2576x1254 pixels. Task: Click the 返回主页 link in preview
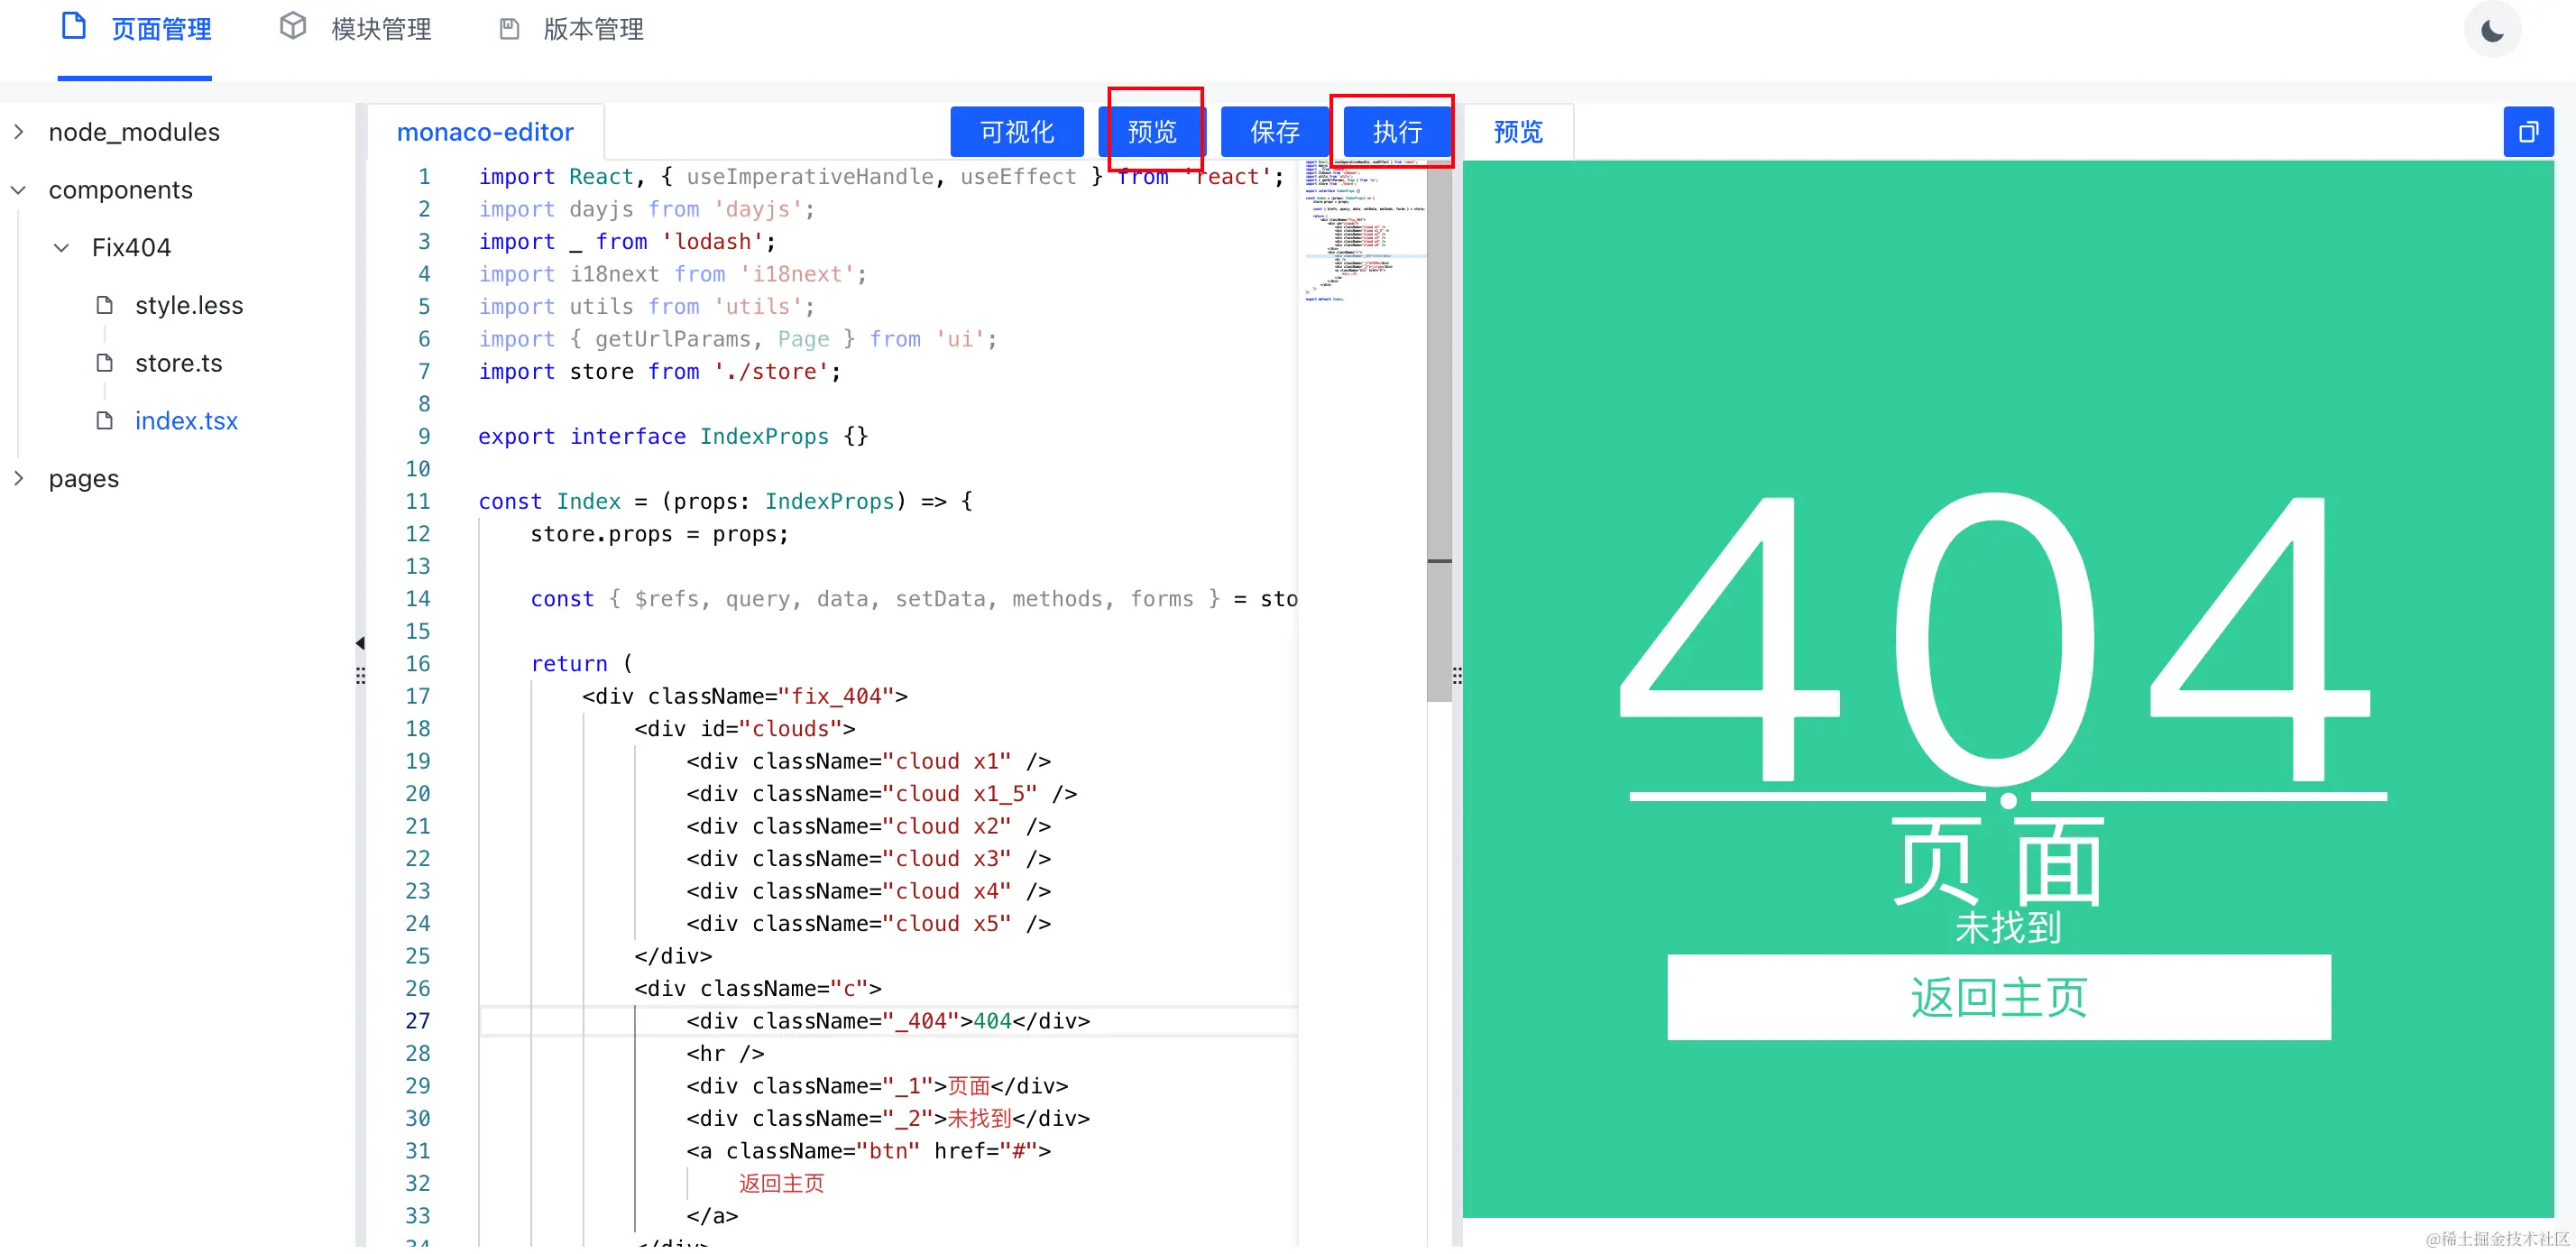click(x=1998, y=998)
